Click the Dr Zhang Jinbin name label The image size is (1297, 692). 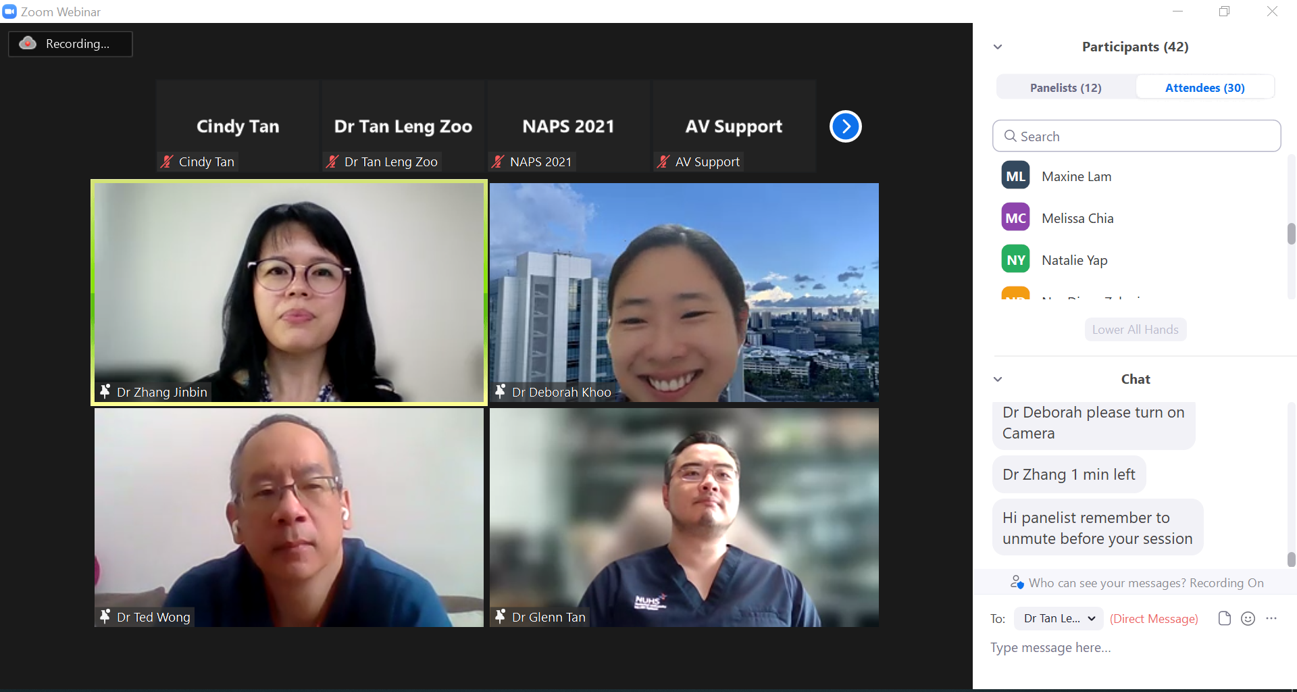[162, 392]
